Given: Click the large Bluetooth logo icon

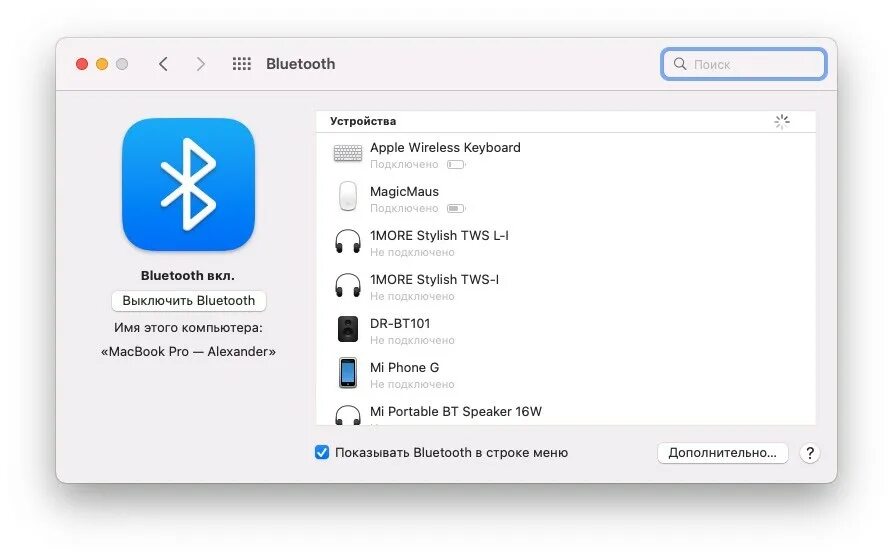Looking at the screenshot, I should click(189, 184).
